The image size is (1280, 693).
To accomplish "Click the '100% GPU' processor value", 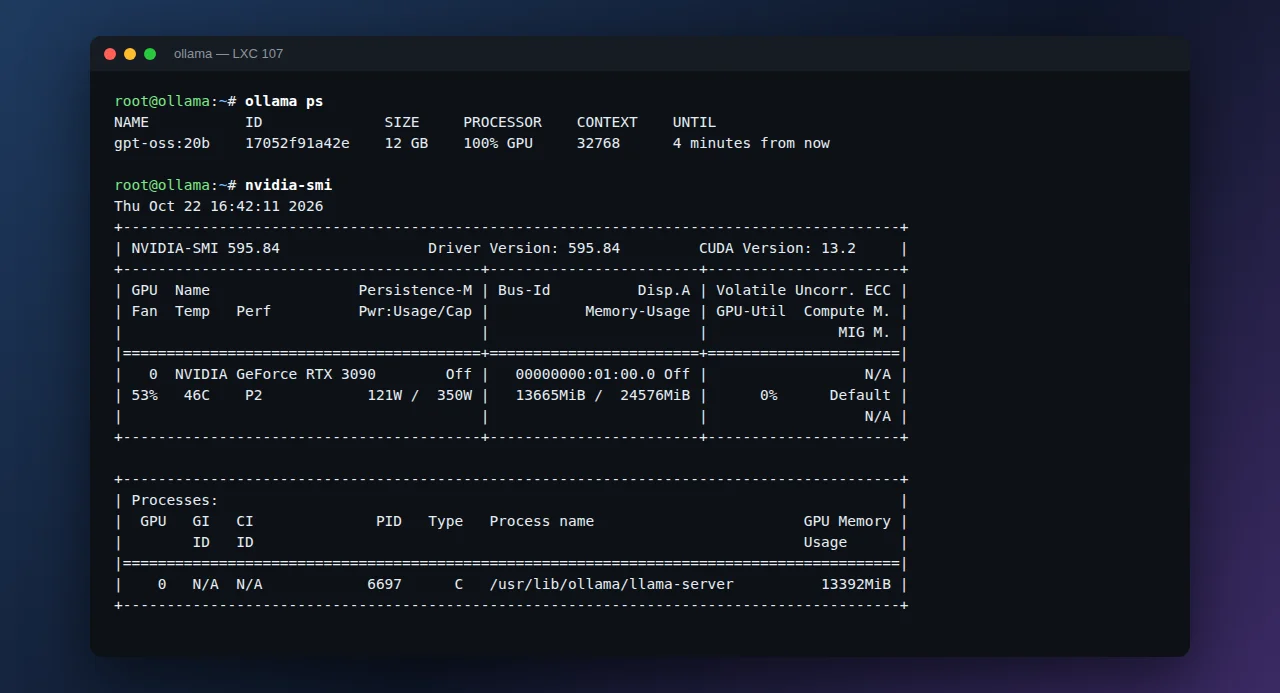I will pos(498,143).
